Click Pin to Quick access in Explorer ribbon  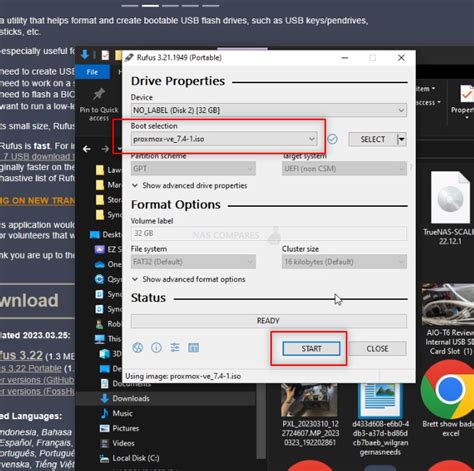point(99,105)
